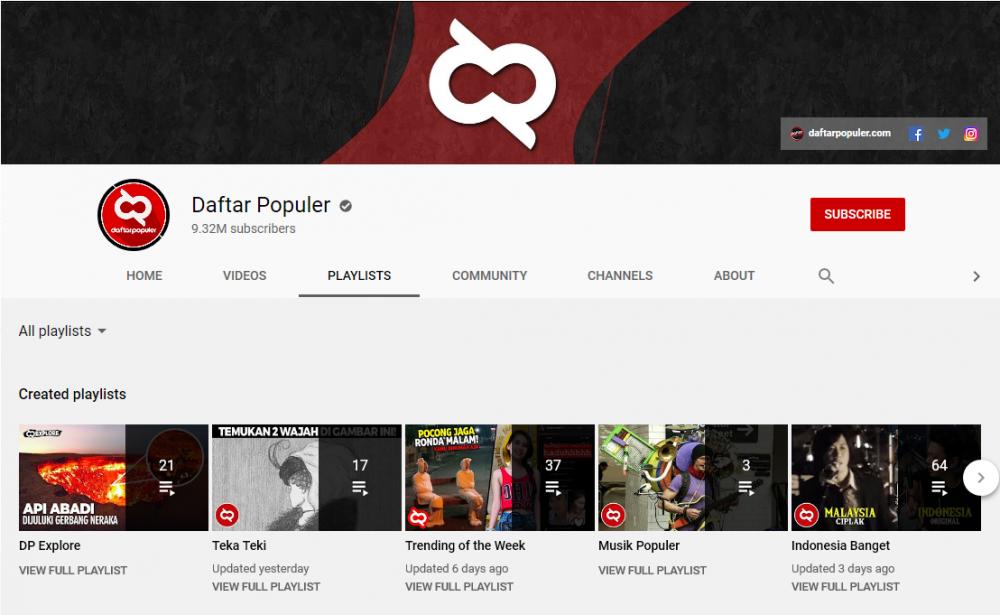
Task: Open the Indonesia Banget playlist thumbnail
Action: click(886, 477)
